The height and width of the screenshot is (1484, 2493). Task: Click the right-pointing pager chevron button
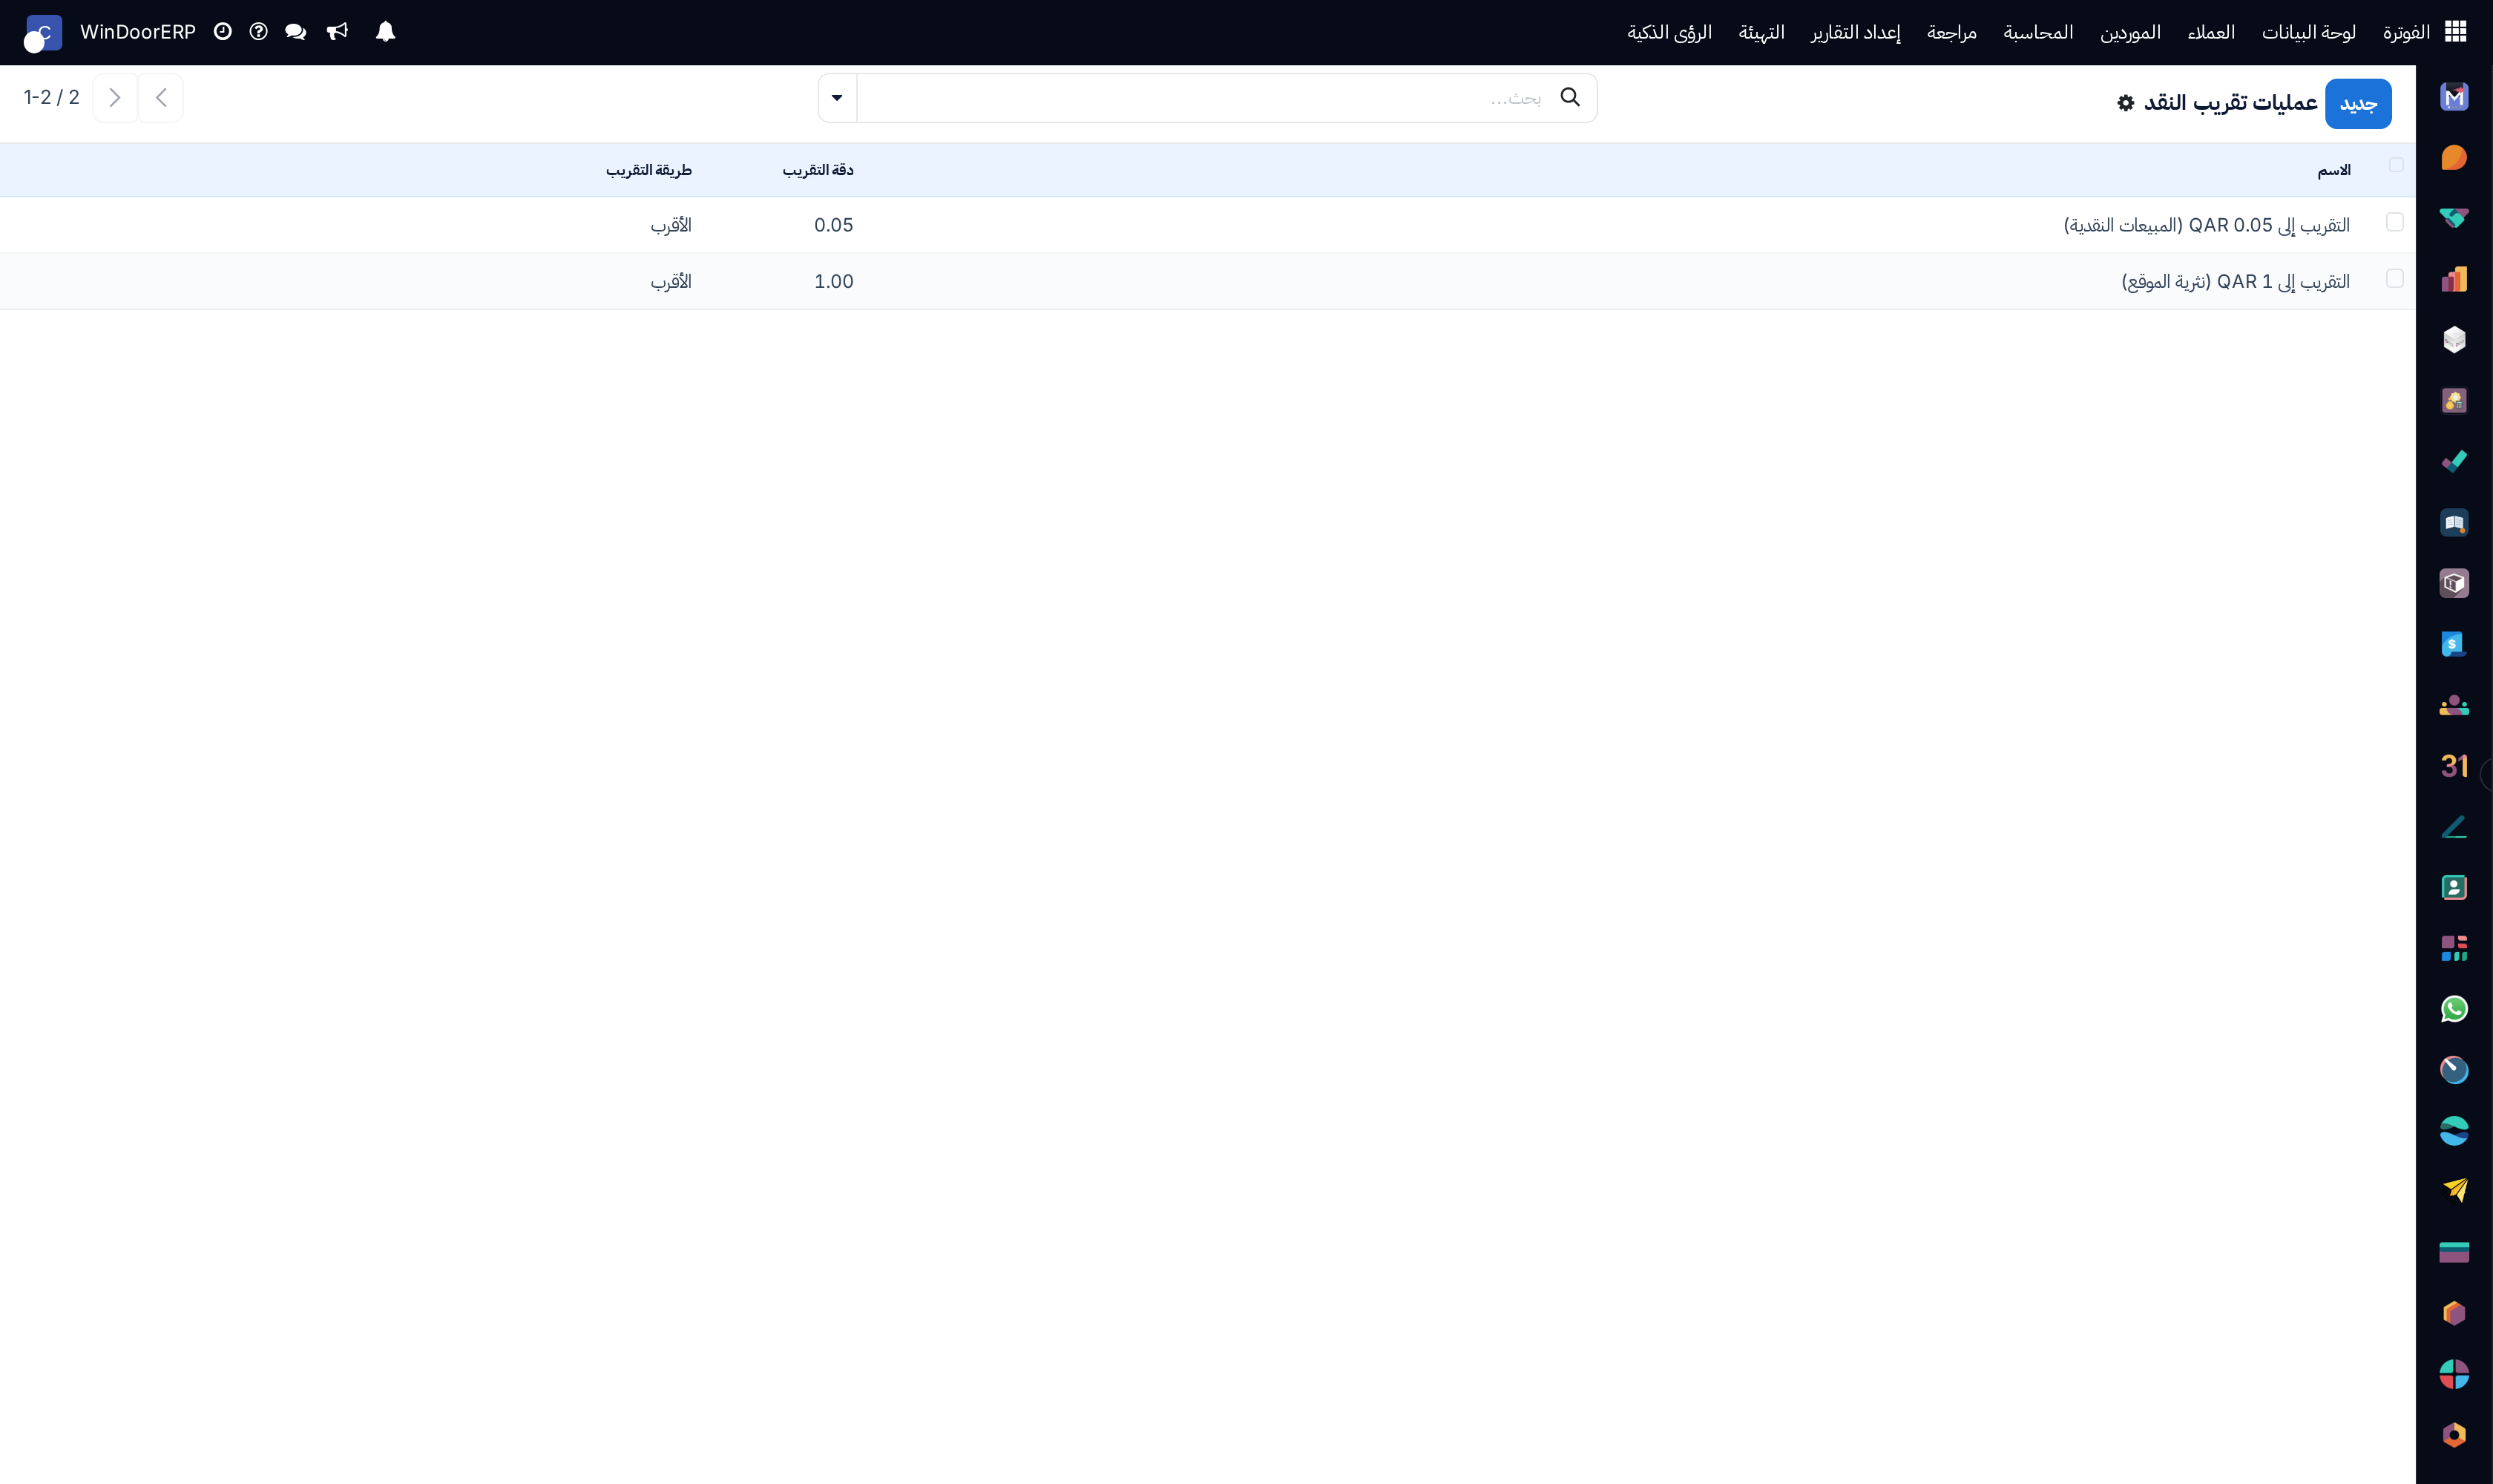115,98
